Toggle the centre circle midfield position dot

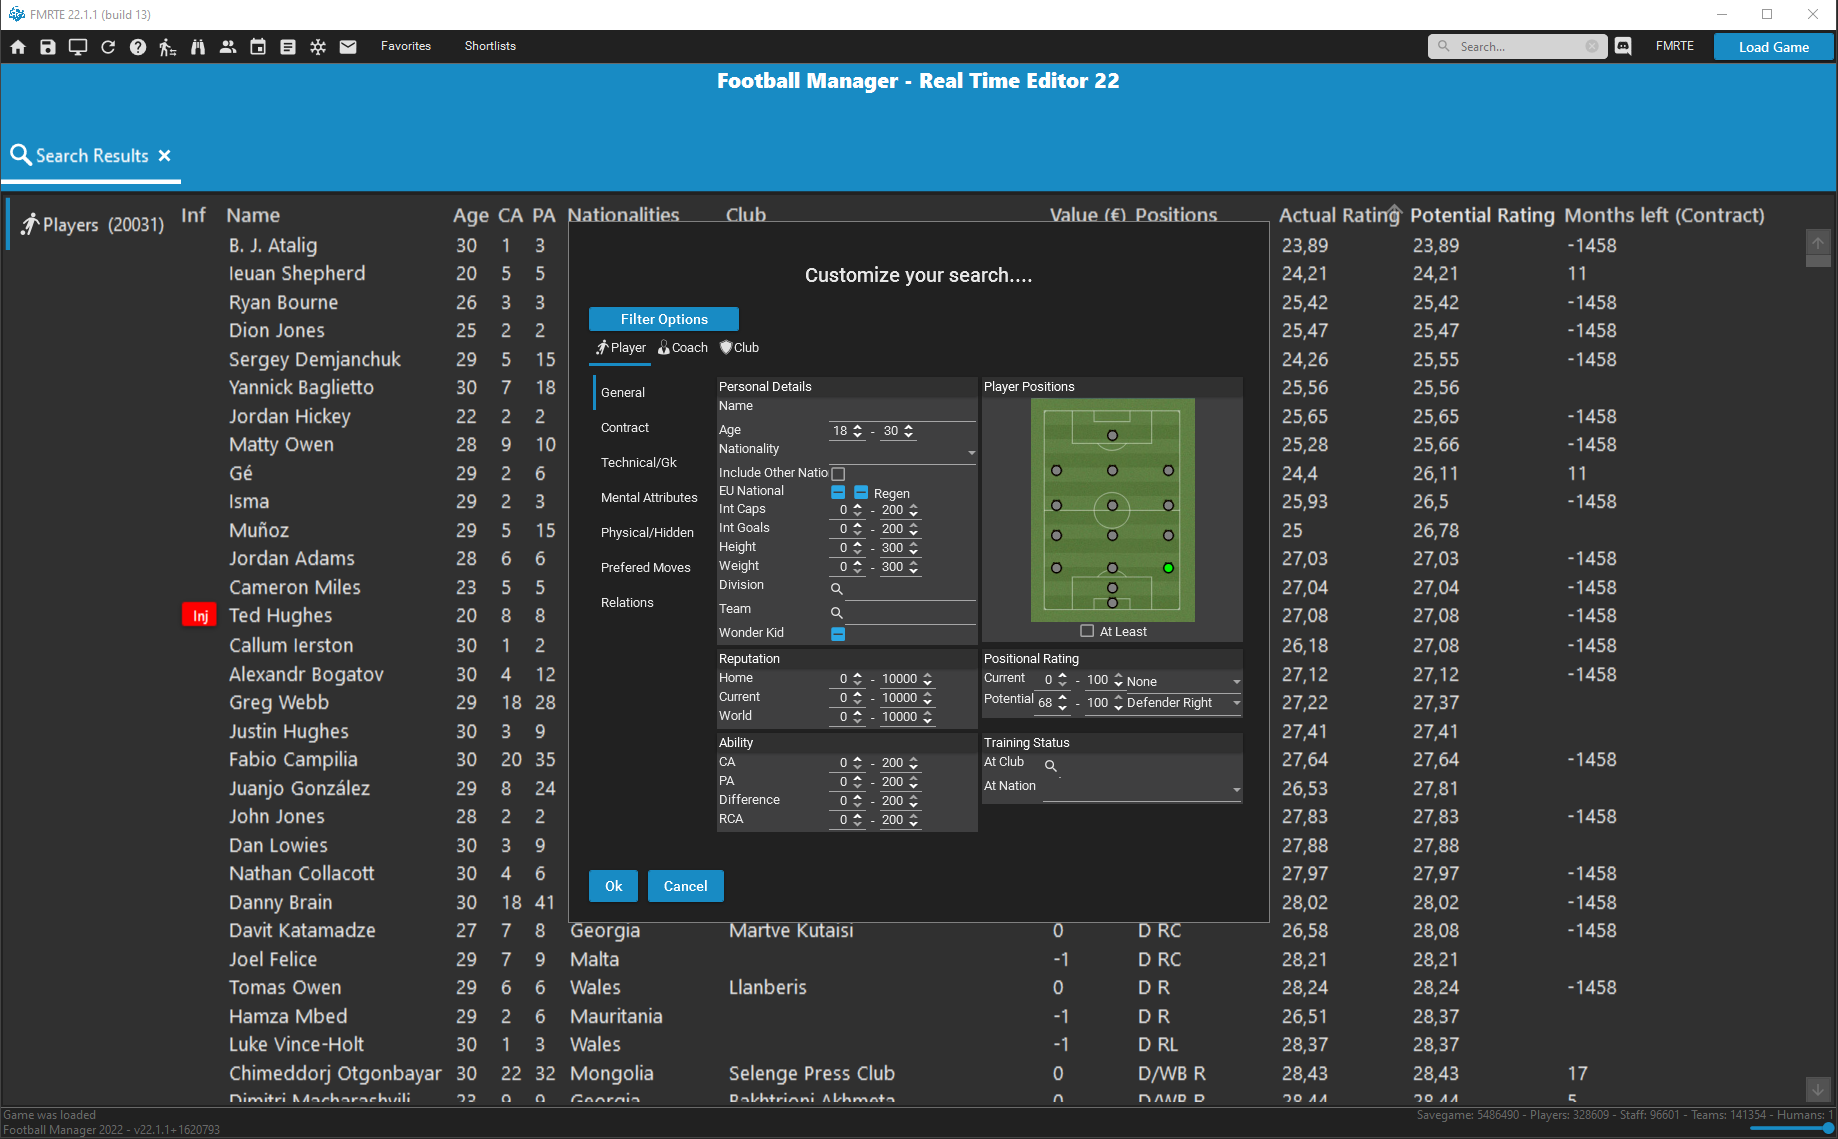[x=1112, y=506]
